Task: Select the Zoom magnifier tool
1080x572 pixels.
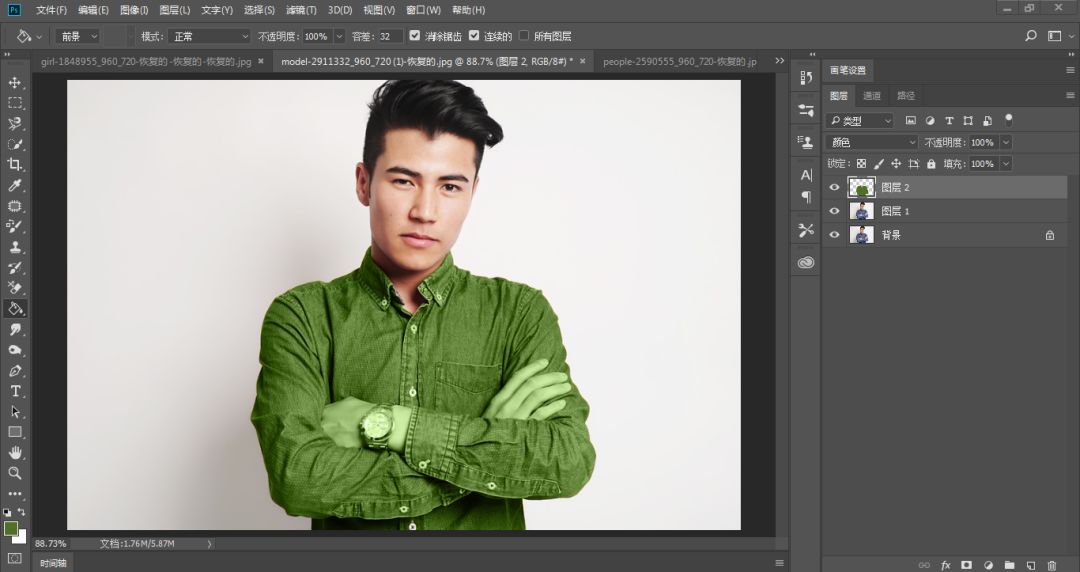Action: click(x=15, y=473)
